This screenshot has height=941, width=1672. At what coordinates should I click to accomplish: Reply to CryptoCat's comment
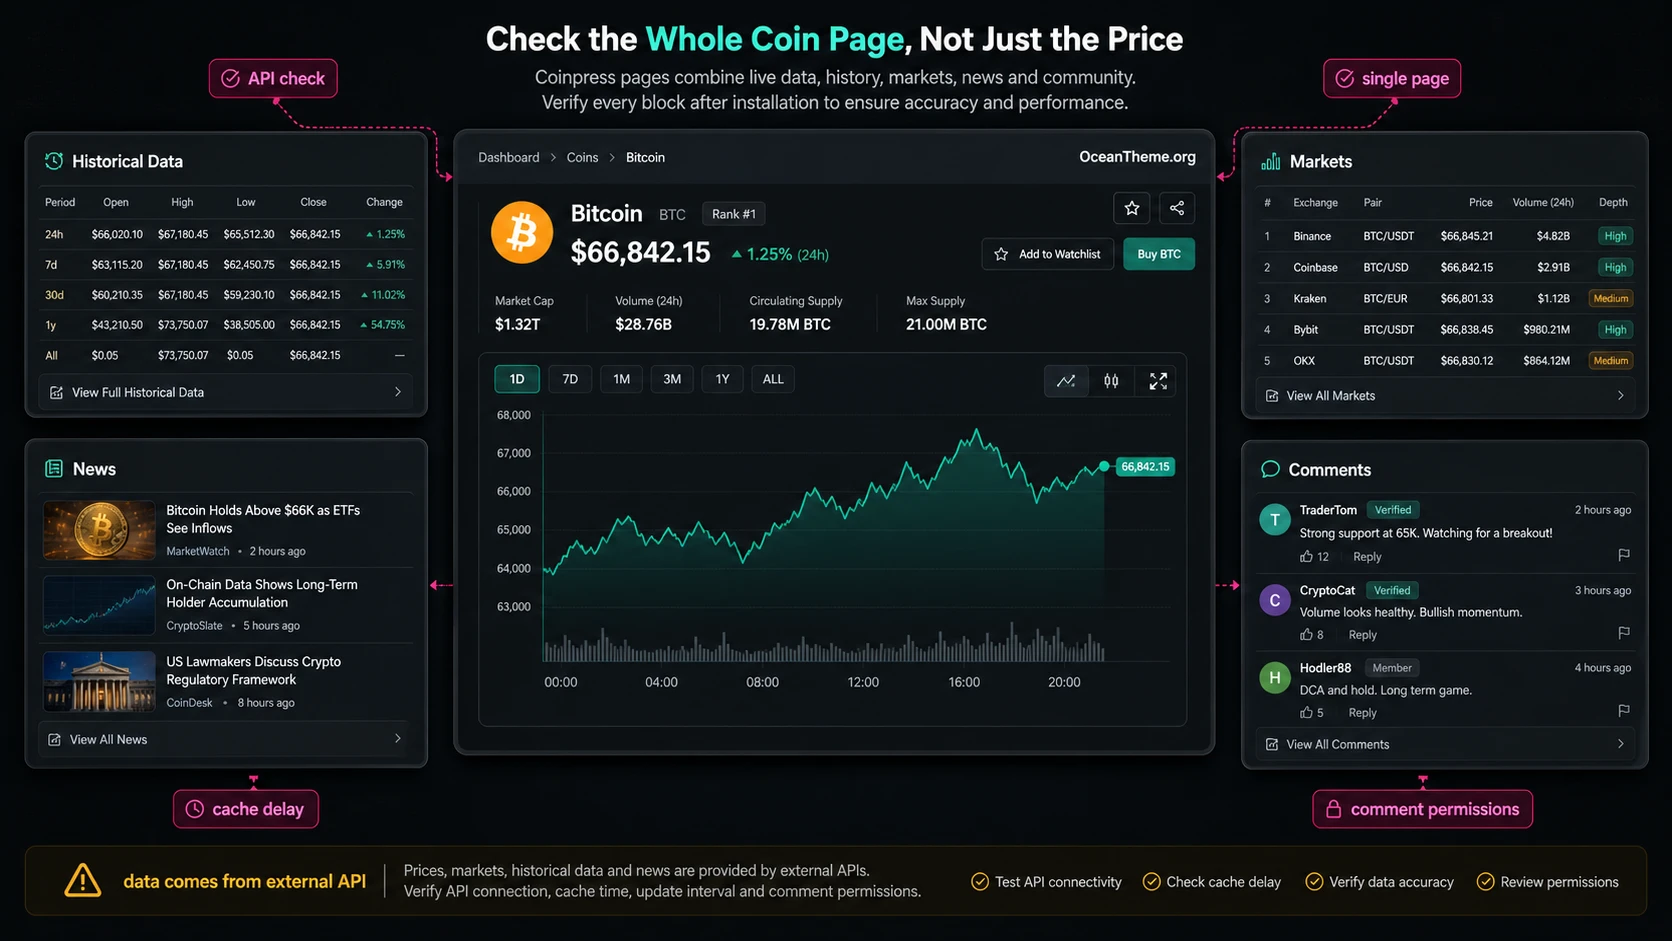(x=1362, y=635)
